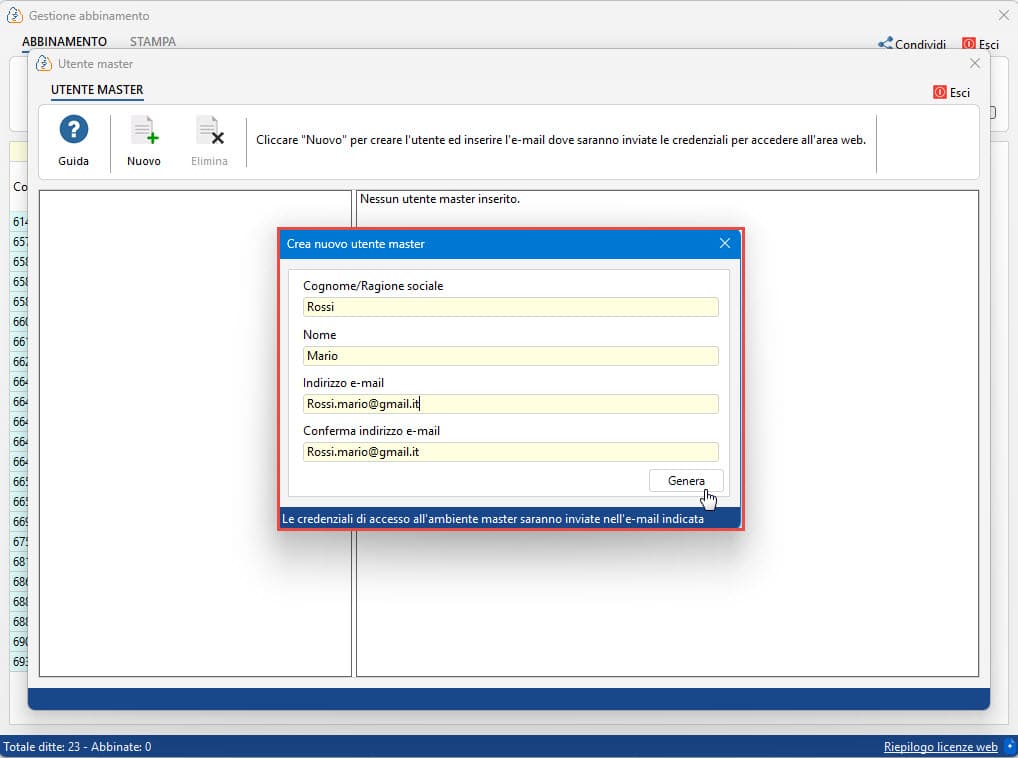Click into the Nome input field
1018x758 pixels.
point(510,356)
